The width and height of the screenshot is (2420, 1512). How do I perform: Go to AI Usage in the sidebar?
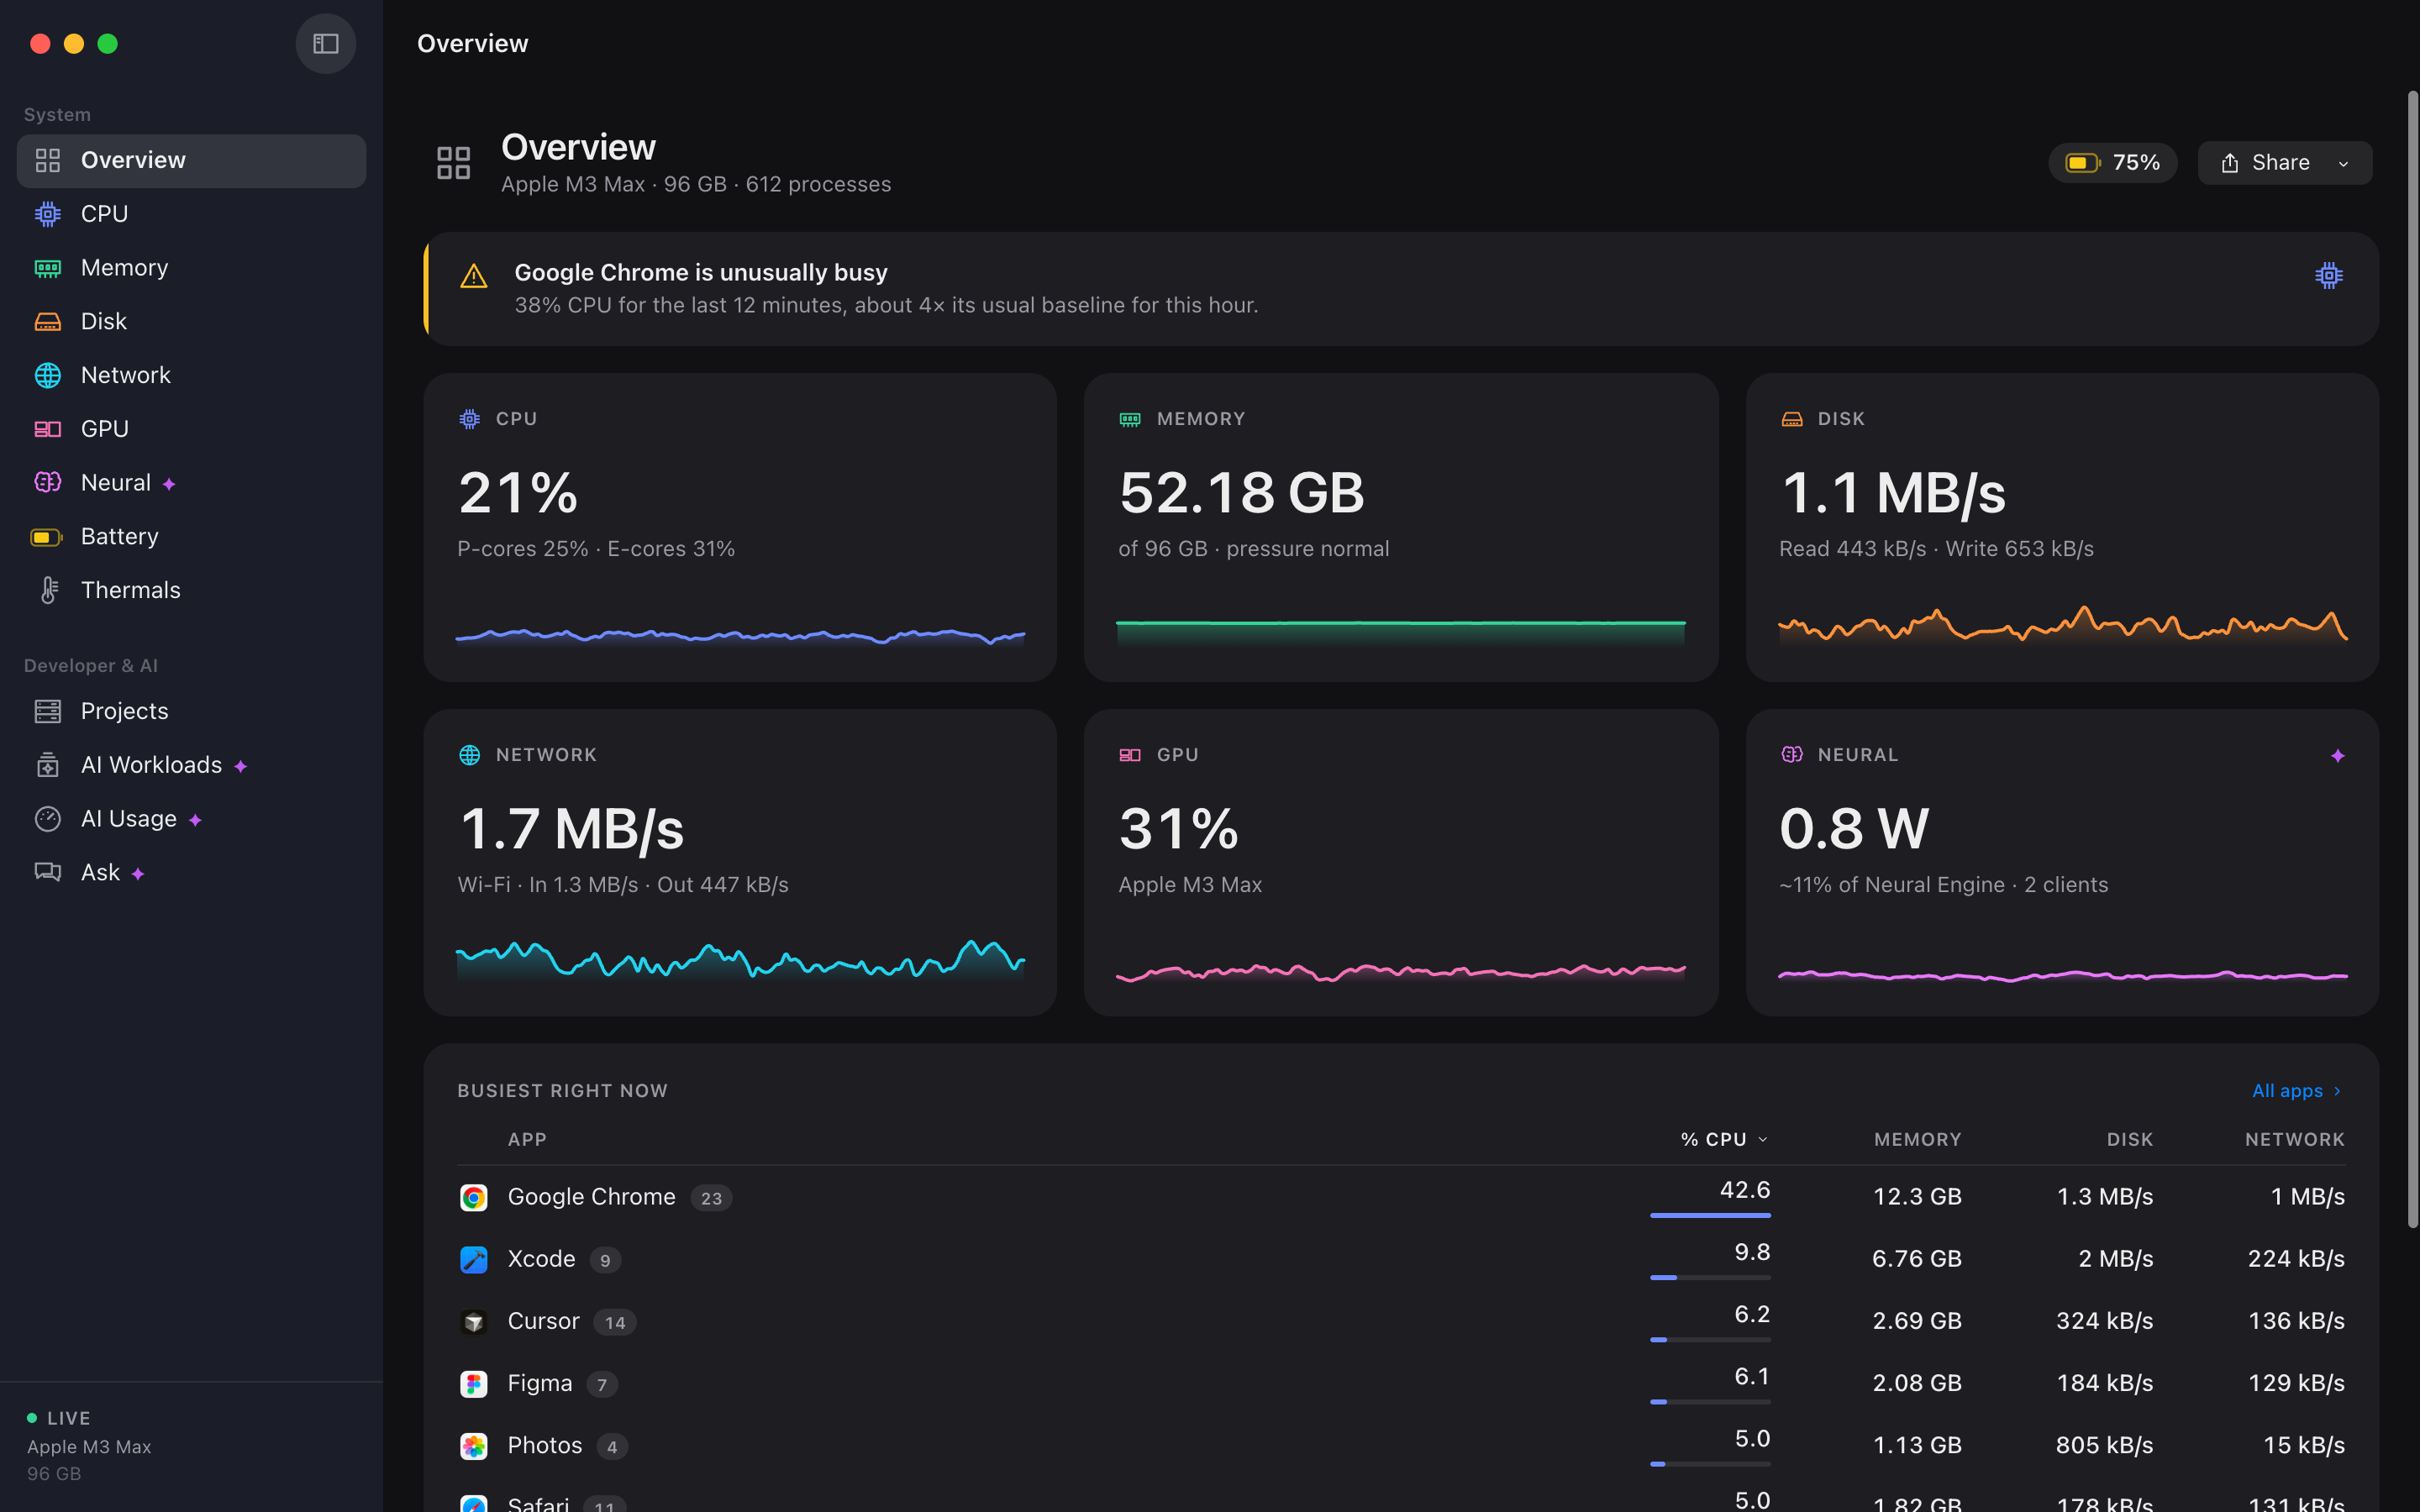tap(192, 819)
